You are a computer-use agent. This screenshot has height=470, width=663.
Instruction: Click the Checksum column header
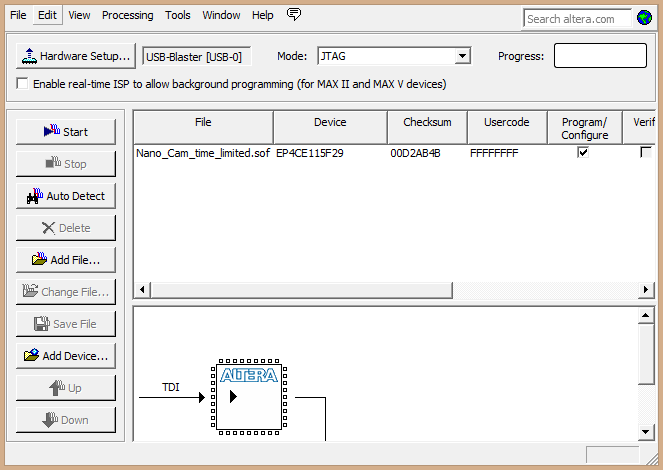coord(427,123)
